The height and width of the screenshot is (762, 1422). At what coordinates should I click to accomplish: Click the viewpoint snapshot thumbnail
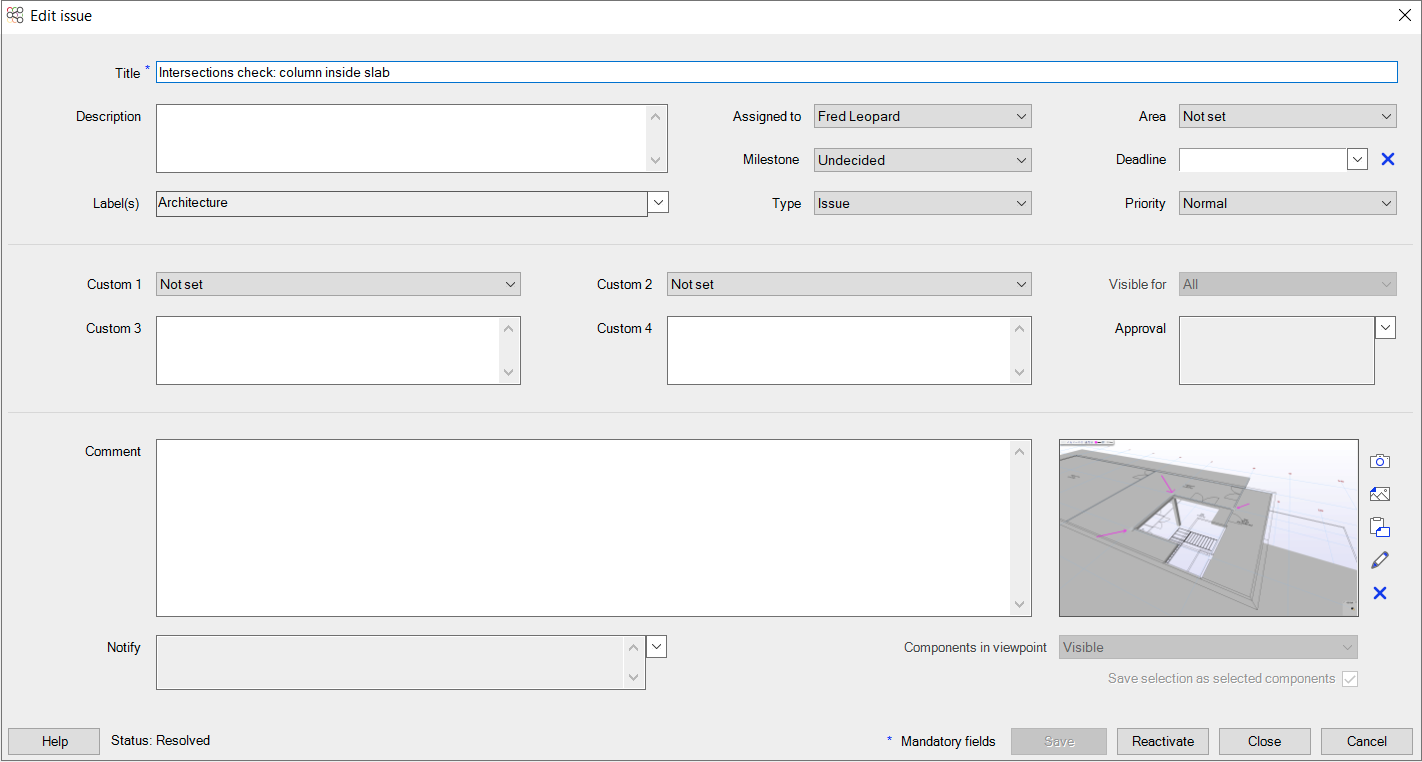click(1209, 528)
